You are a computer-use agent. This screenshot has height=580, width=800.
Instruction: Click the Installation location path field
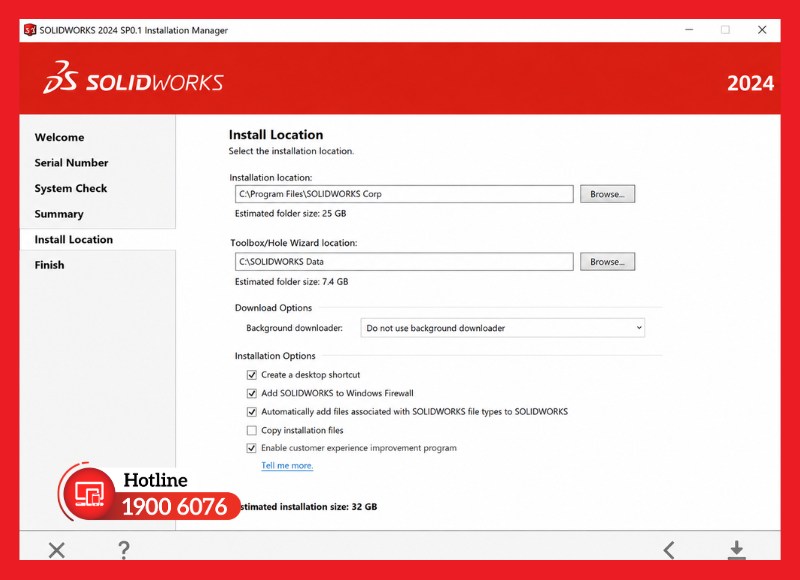pos(404,194)
